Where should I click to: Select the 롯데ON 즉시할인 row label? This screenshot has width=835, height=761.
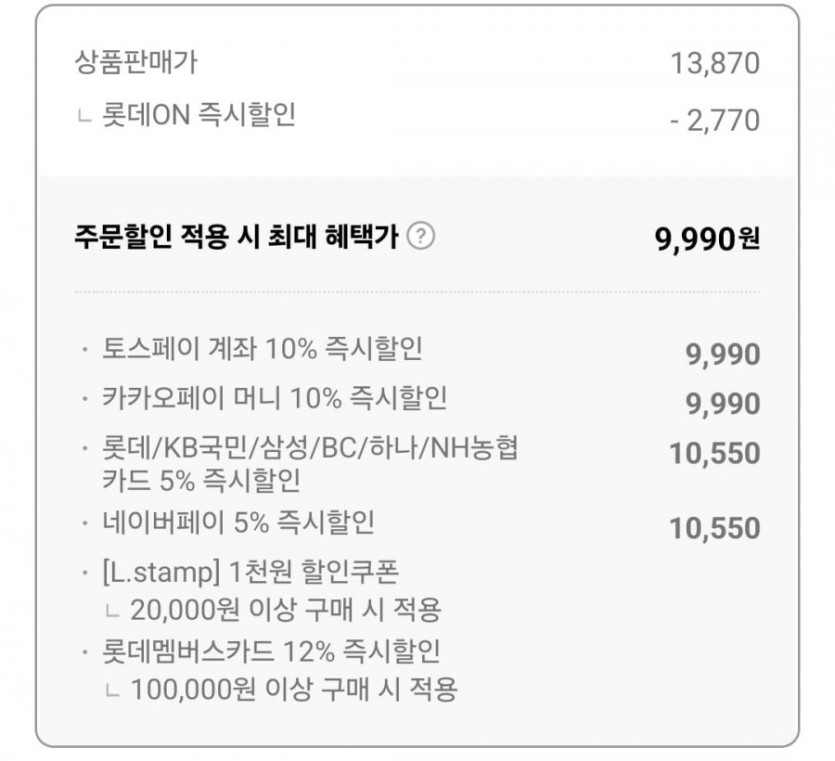[x=198, y=116]
